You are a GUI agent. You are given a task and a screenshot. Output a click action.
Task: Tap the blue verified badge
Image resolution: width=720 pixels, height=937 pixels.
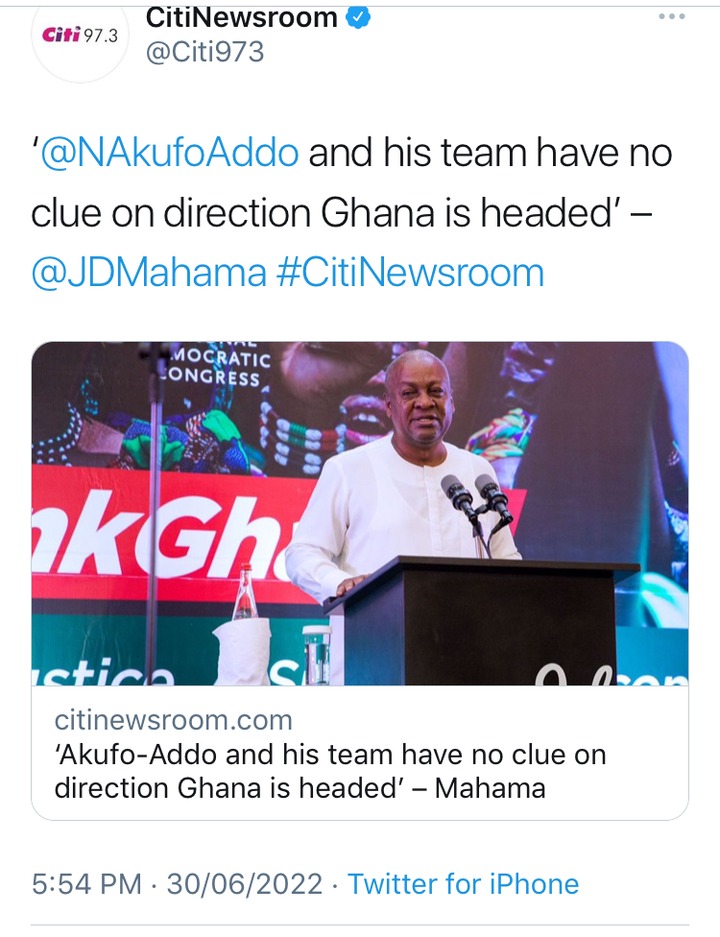coord(358,17)
